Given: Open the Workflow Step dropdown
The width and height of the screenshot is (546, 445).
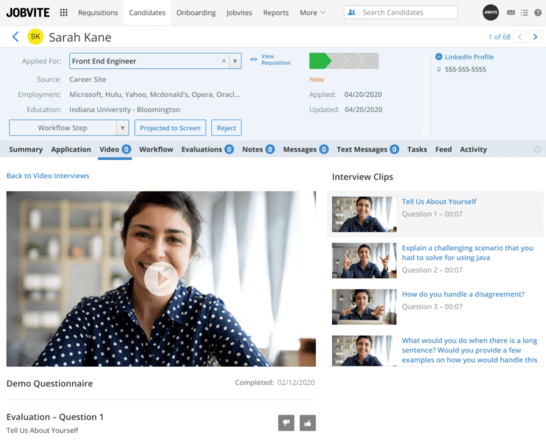Looking at the screenshot, I should pyautogui.click(x=69, y=128).
